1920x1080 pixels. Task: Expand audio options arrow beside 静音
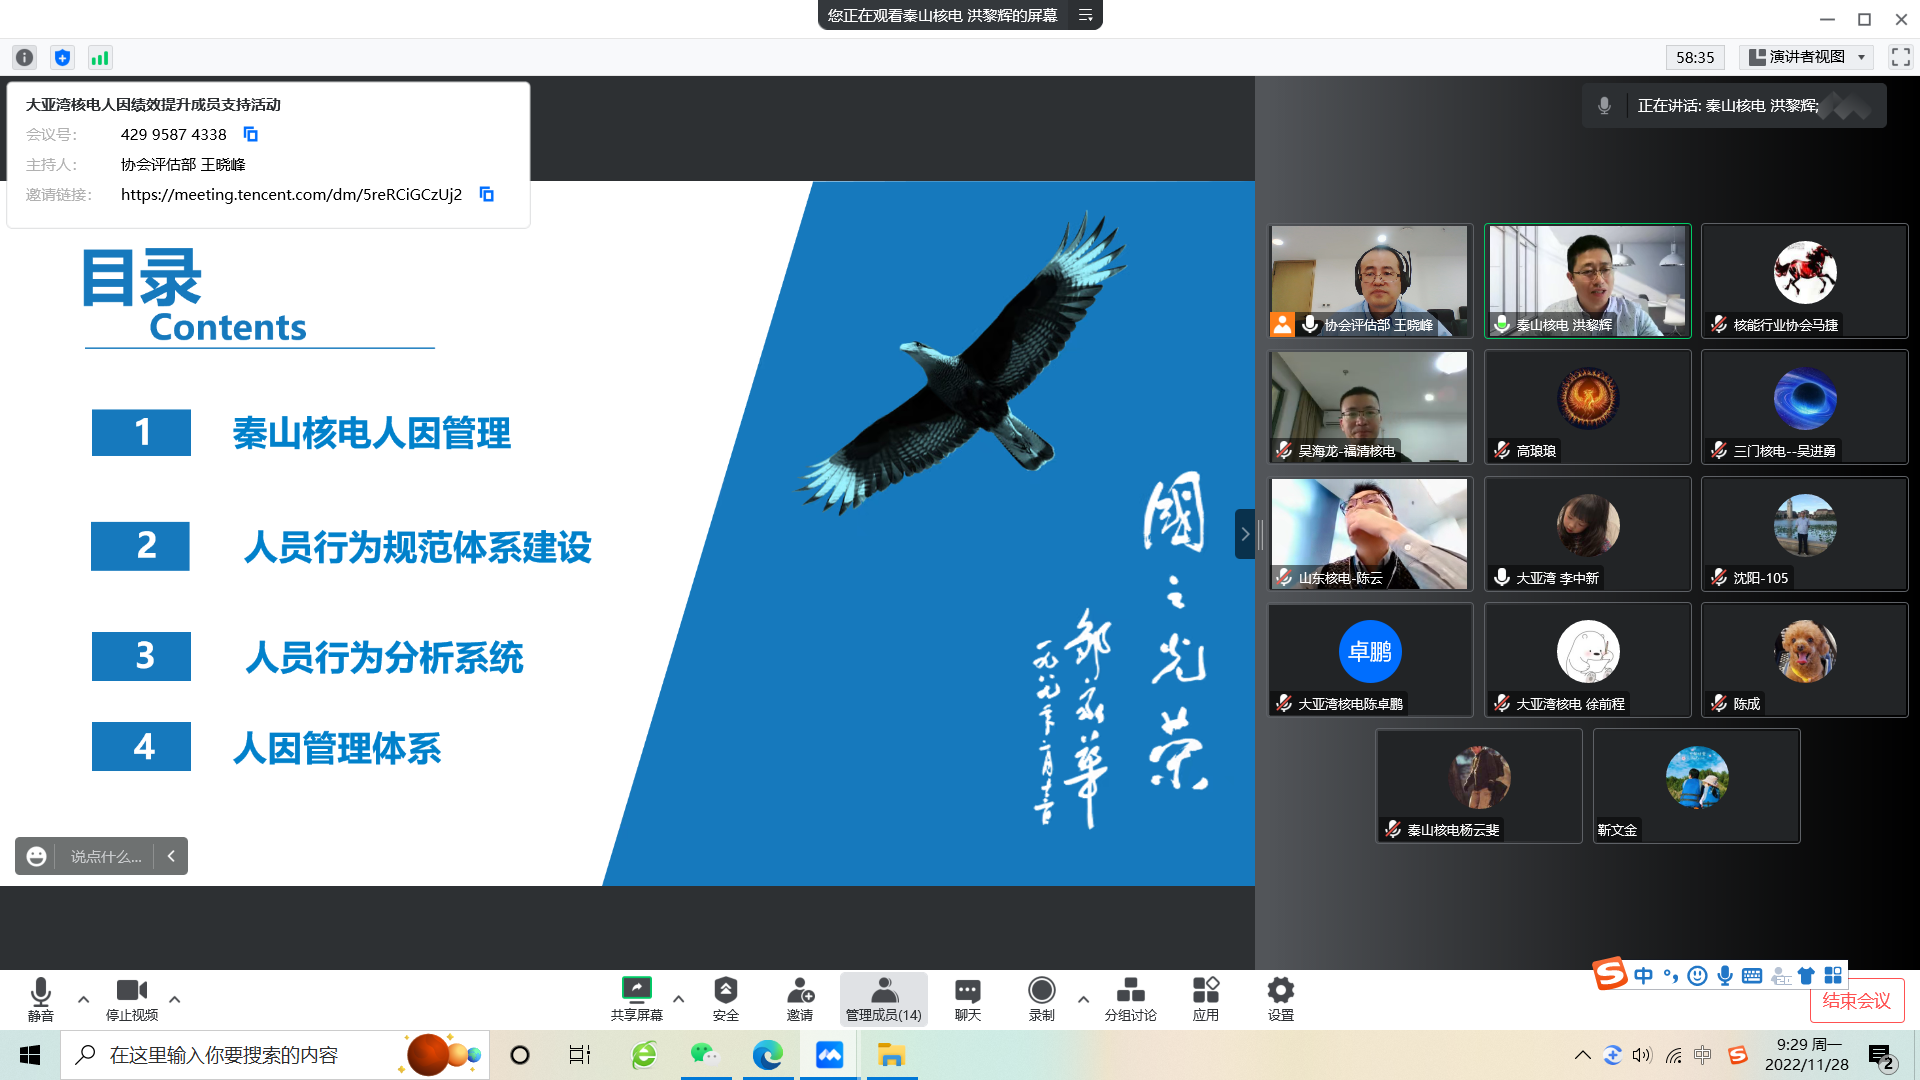(83, 999)
